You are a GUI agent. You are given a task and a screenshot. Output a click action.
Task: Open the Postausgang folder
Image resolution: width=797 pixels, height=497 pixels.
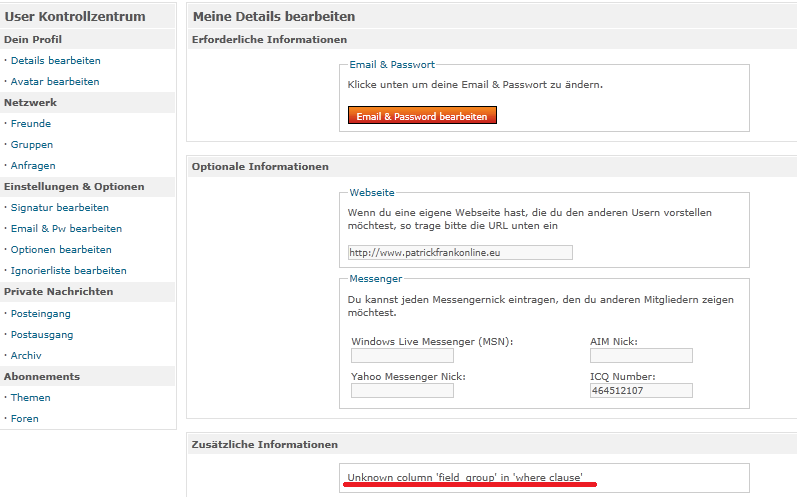42,335
